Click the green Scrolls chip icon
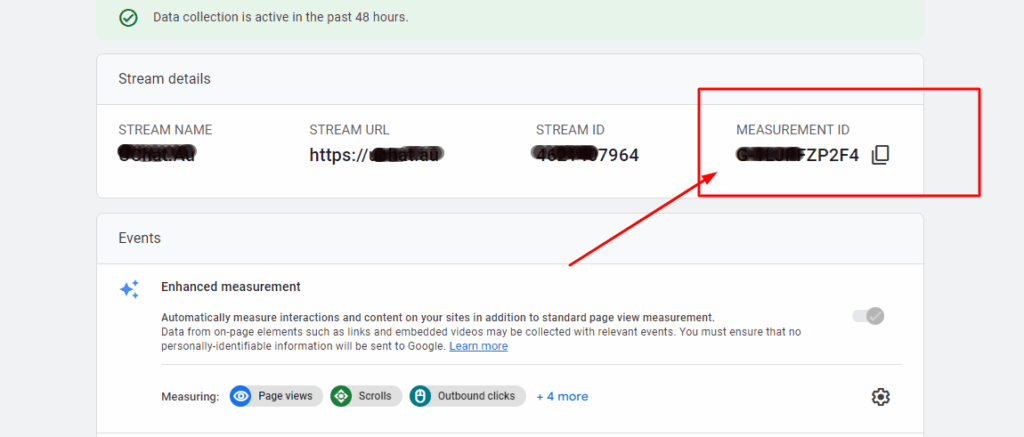 point(341,396)
